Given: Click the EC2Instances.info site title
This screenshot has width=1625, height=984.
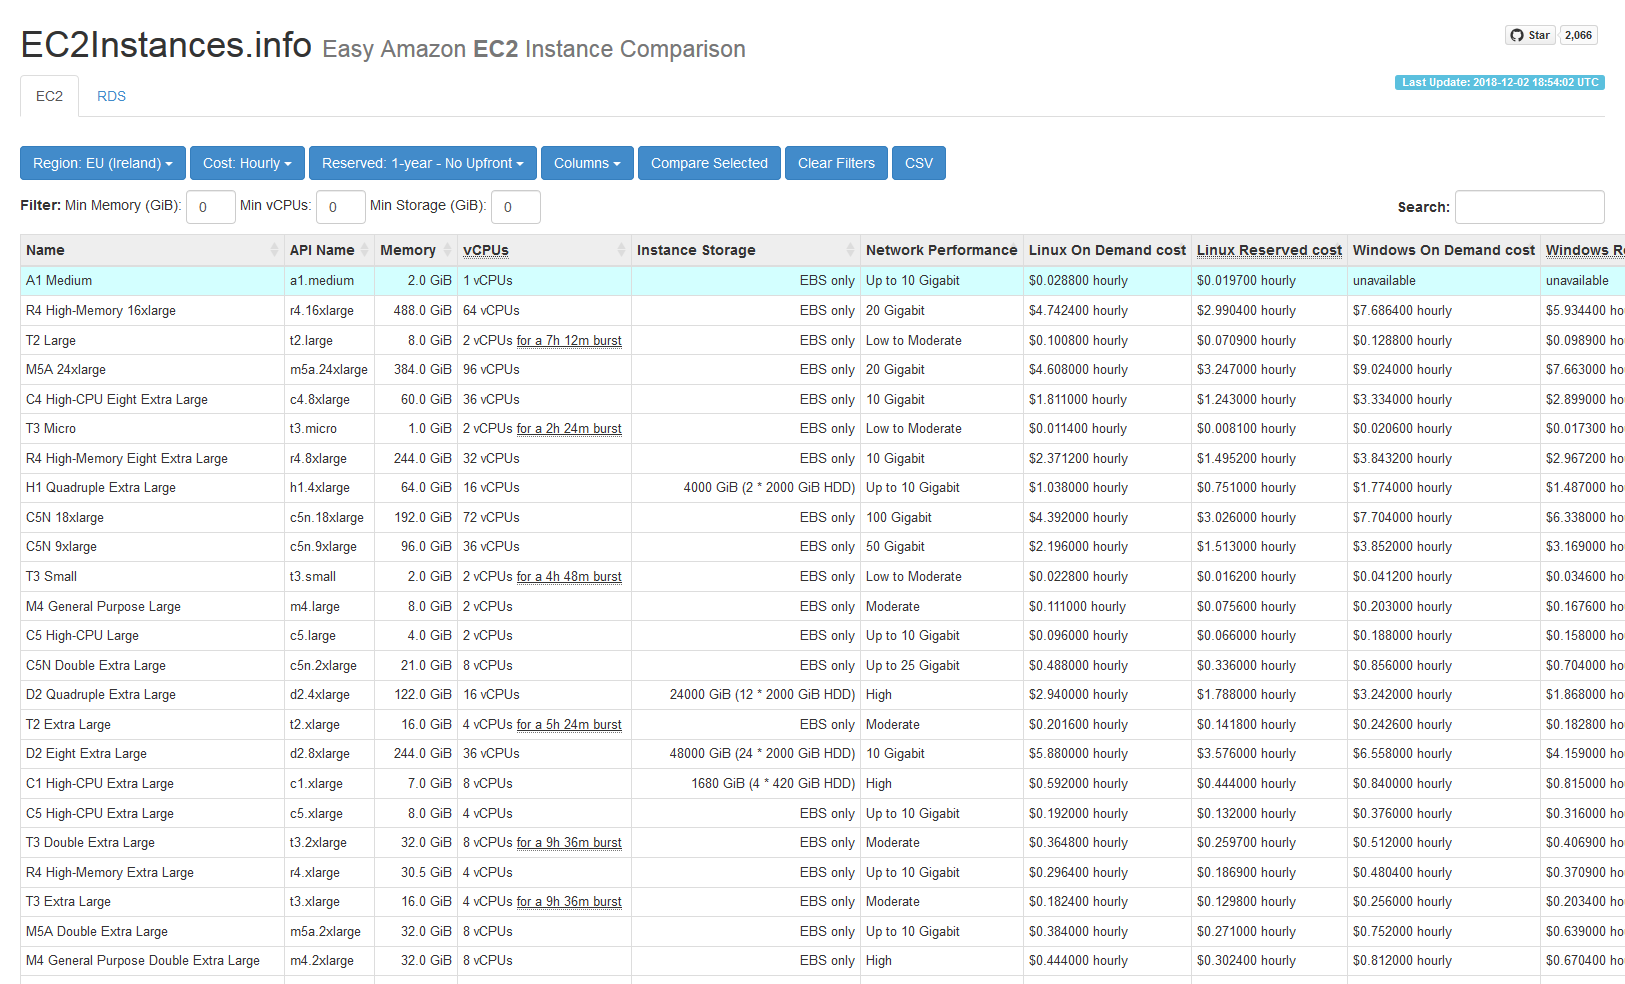Looking at the screenshot, I should coord(166,45).
